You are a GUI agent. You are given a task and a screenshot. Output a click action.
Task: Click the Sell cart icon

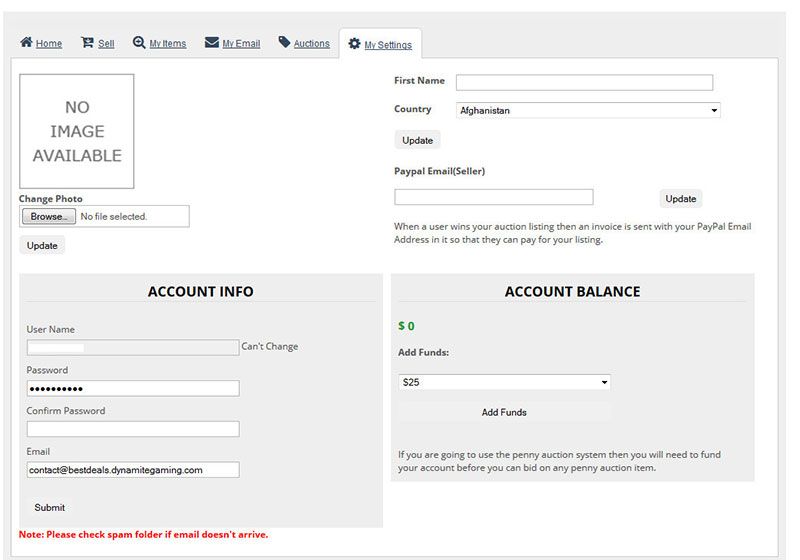[x=87, y=42]
